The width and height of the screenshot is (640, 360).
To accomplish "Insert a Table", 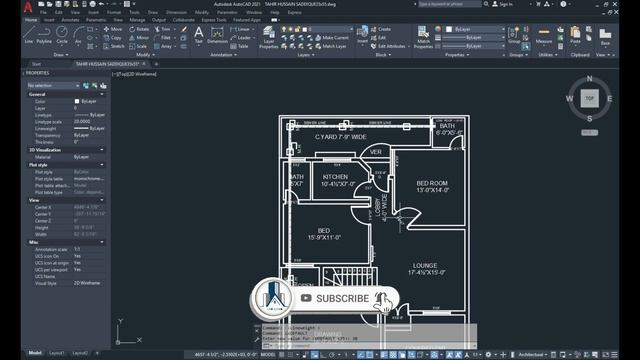I will [x=239, y=47].
